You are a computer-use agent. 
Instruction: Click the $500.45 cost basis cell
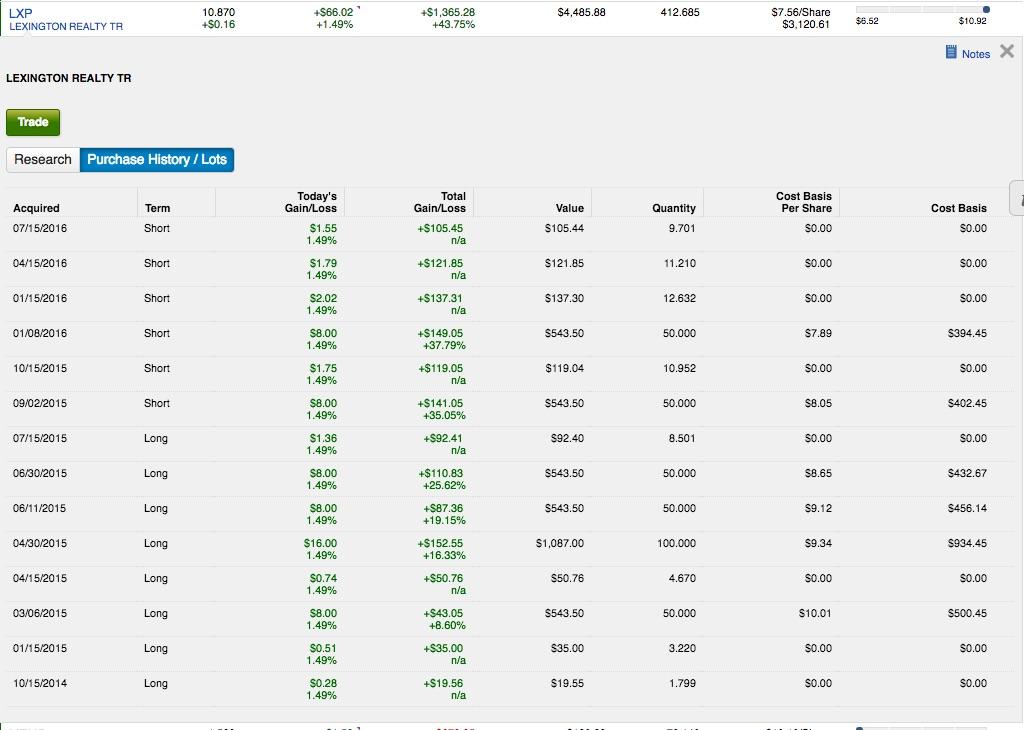click(967, 614)
